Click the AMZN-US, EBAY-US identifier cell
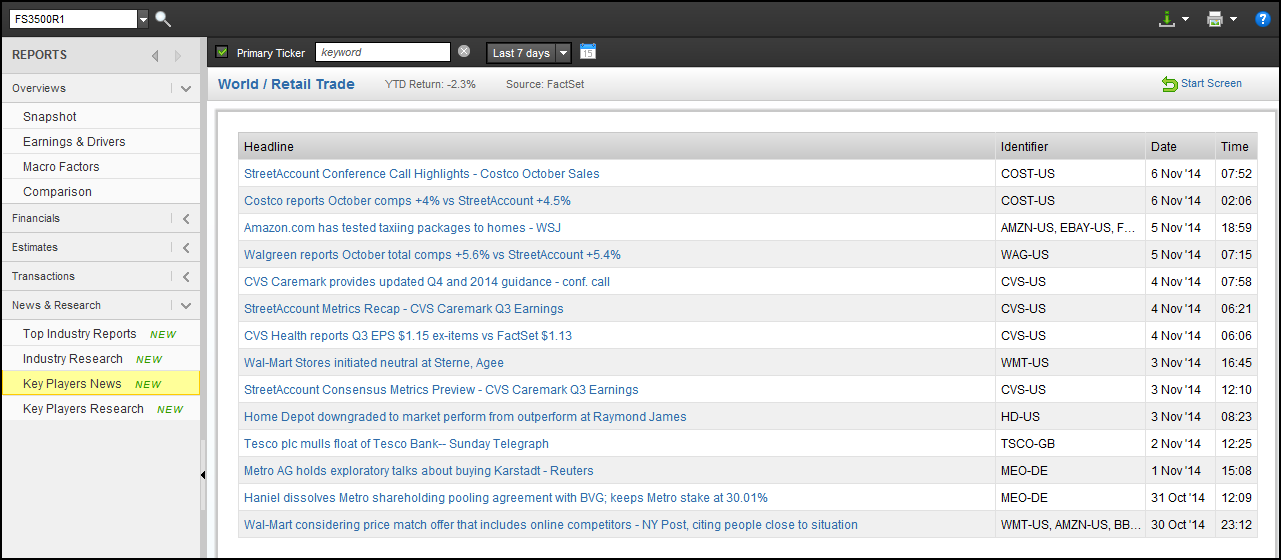The image size is (1281, 560). pos(1071,228)
